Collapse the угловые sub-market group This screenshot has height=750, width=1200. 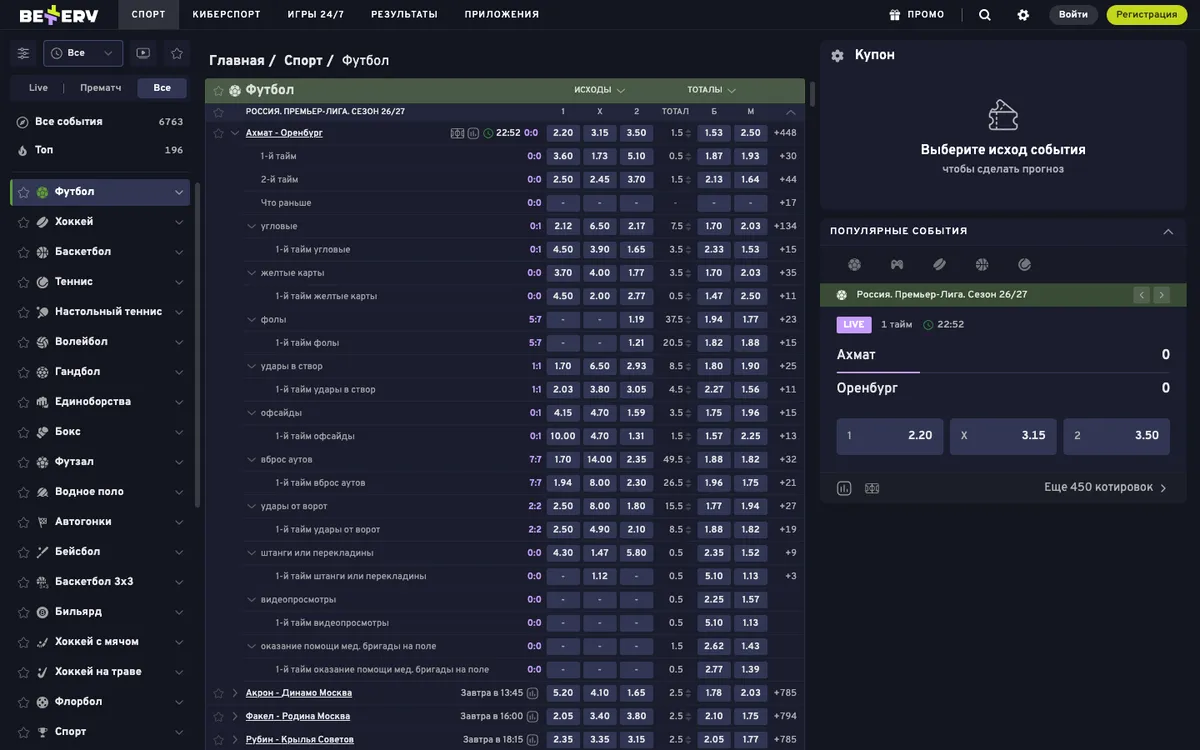(x=251, y=226)
